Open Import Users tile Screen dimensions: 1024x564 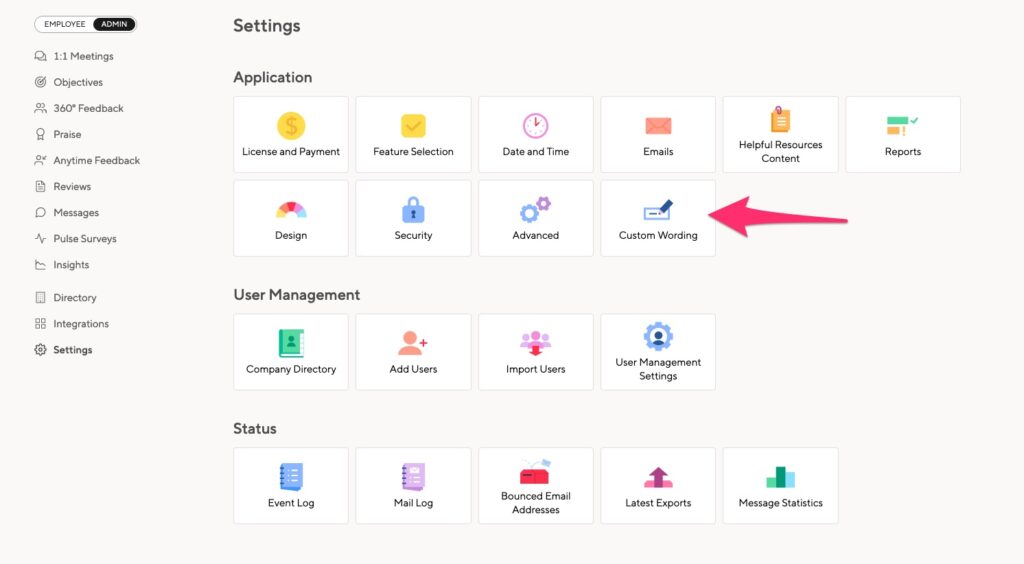click(536, 352)
